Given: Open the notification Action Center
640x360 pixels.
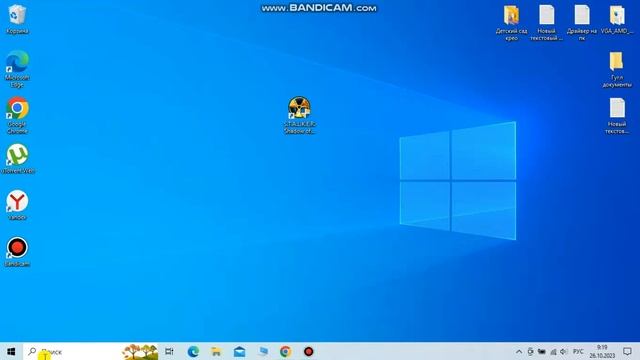Looking at the screenshot, I should [627, 351].
